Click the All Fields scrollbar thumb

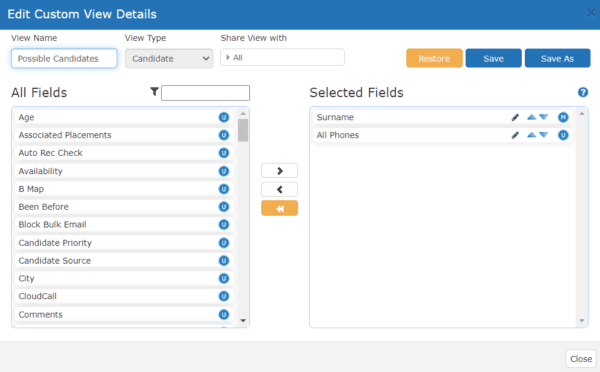[243, 131]
